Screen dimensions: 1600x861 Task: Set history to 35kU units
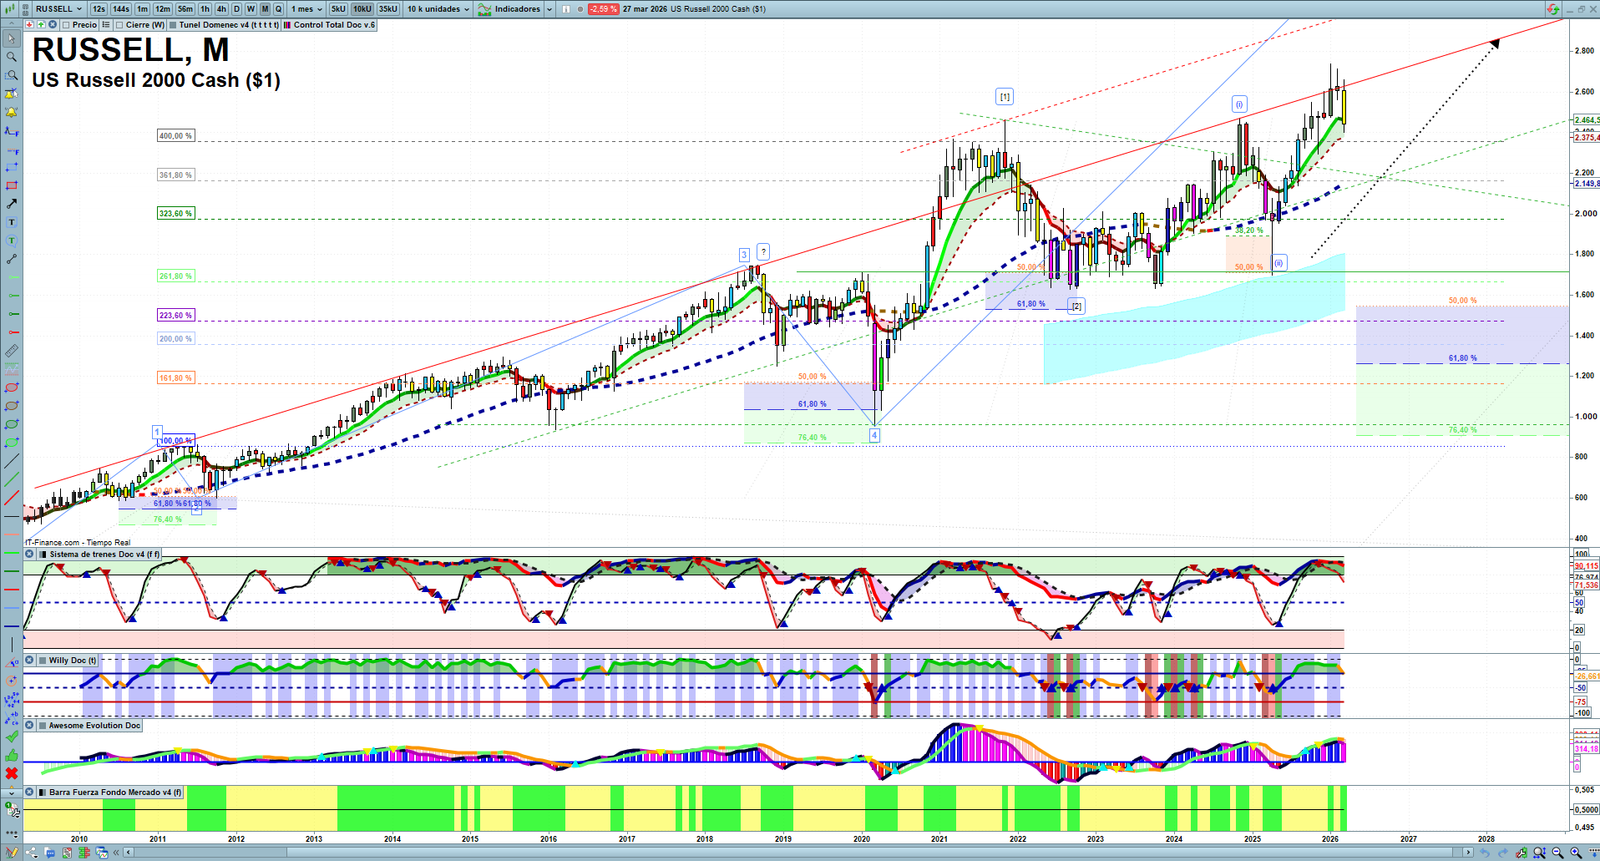click(x=388, y=9)
